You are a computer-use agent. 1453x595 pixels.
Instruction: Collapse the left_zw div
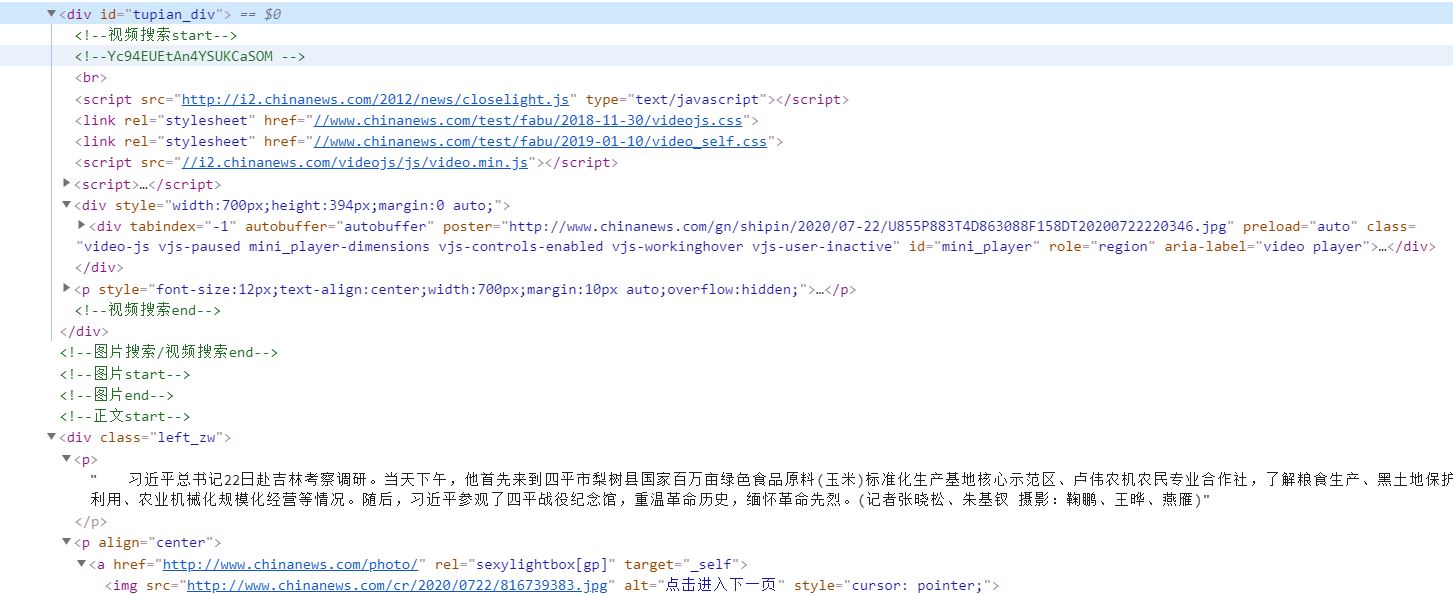pyautogui.click(x=51, y=438)
